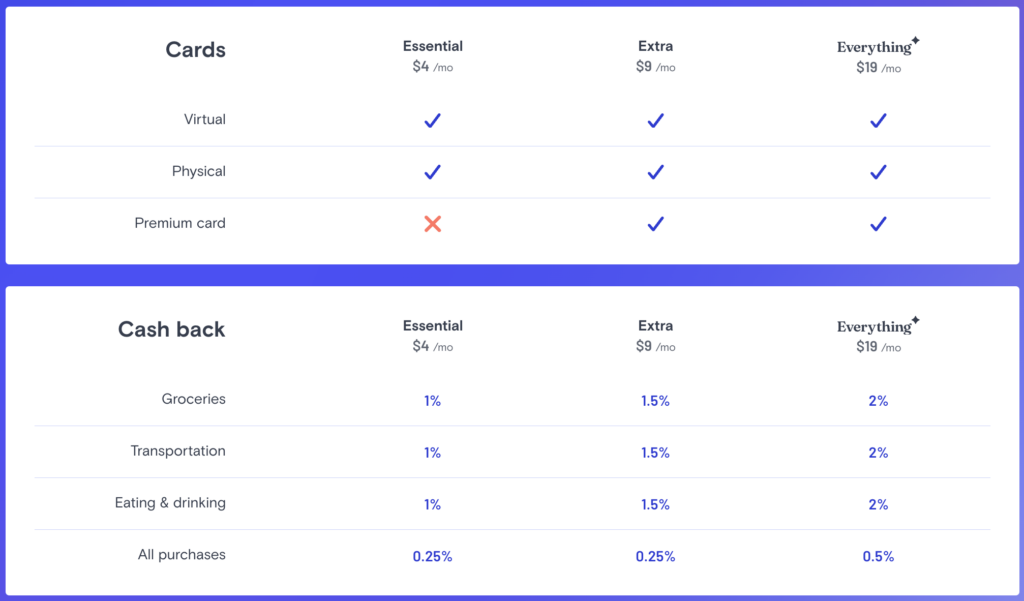Viewport: 1024px width, 601px height.
Task: Click the Physical checkmark under Essential plan
Action: (x=432, y=172)
